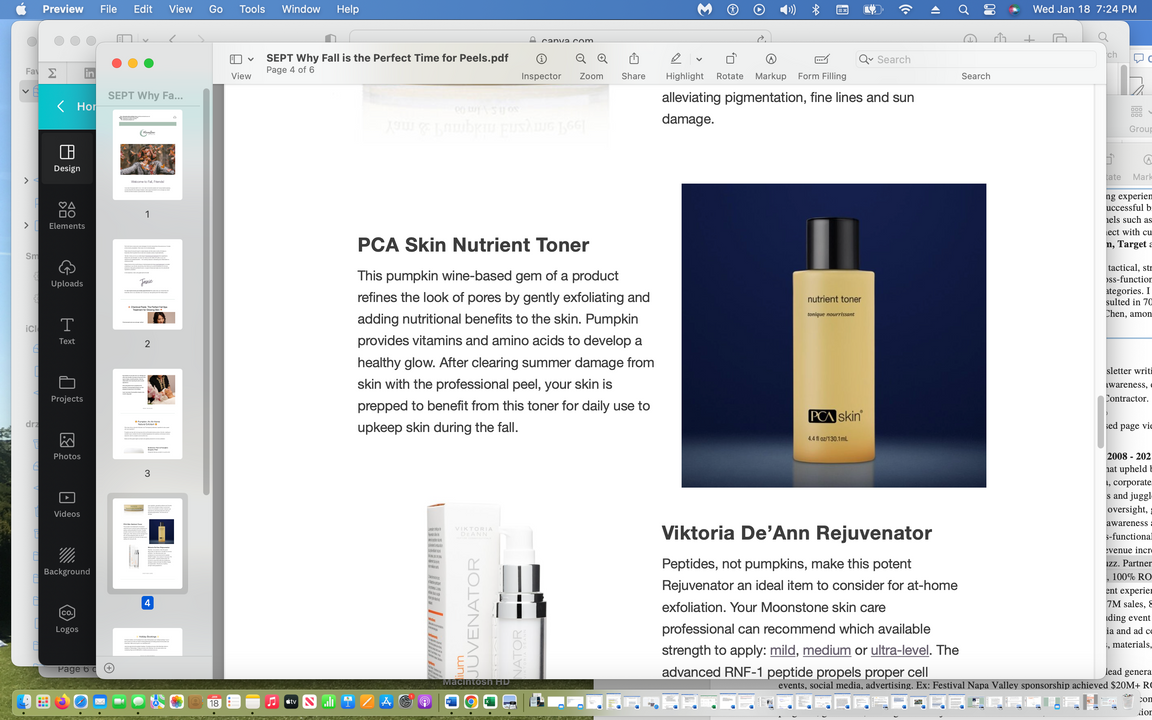1152x720 pixels.
Task: Click the zoom in magnifier icon
Action: tap(602, 60)
